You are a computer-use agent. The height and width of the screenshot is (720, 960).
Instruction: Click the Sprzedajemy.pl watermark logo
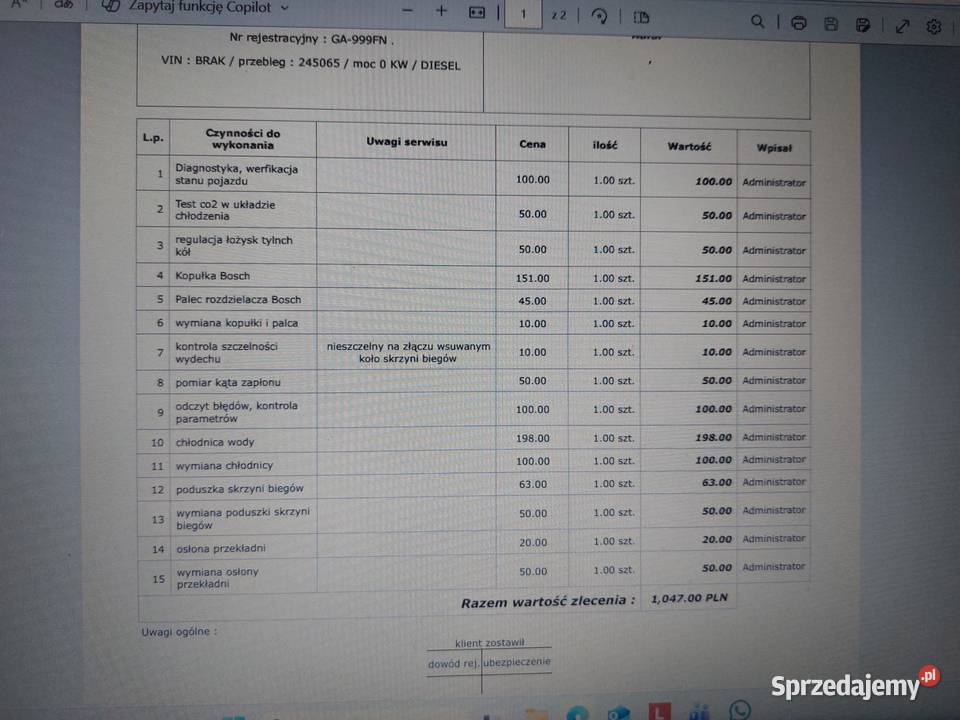pos(855,684)
